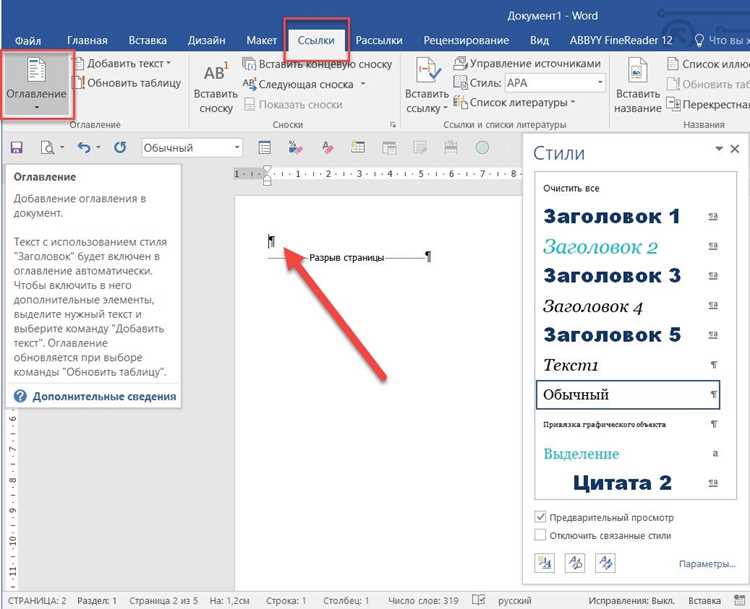
Task: Open the Оглавление table of contents button
Action: 37,84
